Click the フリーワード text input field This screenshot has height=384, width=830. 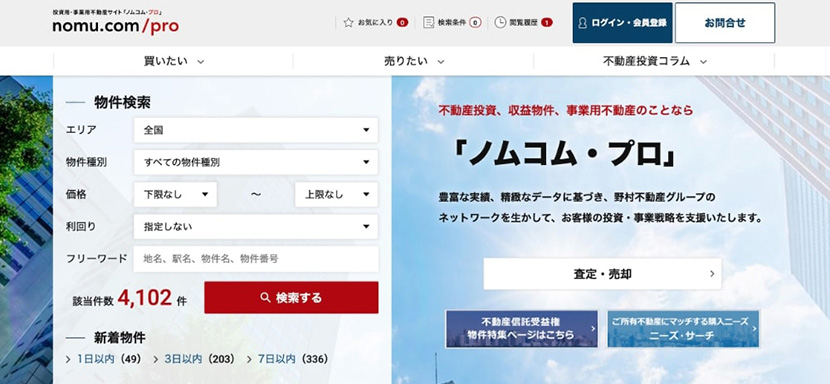pos(256,259)
